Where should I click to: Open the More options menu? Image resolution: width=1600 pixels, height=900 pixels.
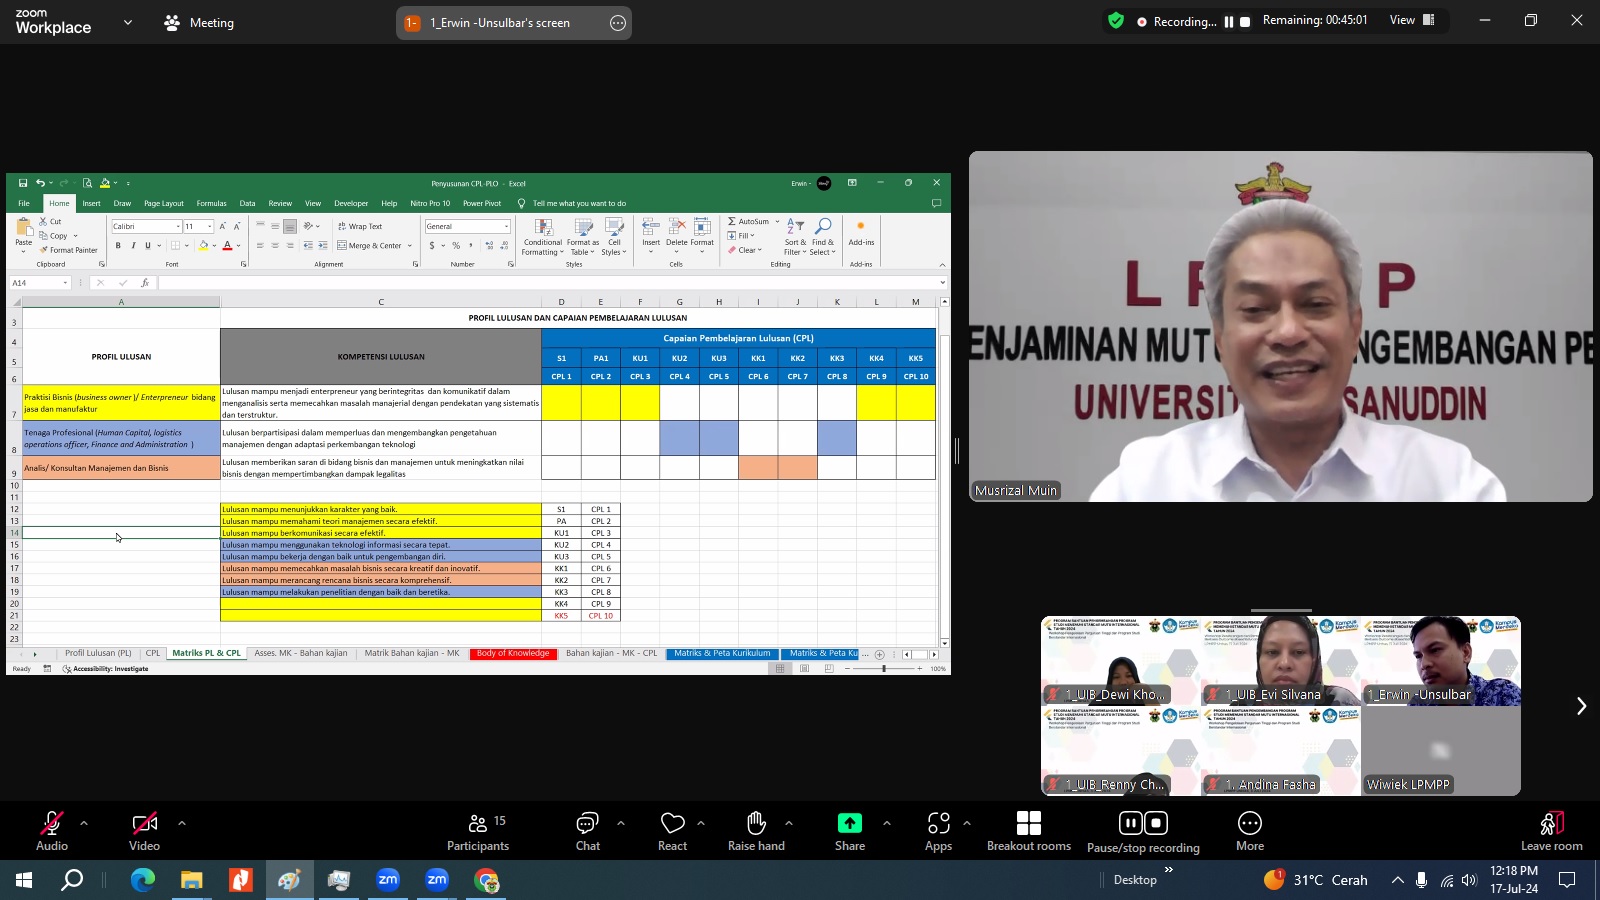click(x=1249, y=830)
